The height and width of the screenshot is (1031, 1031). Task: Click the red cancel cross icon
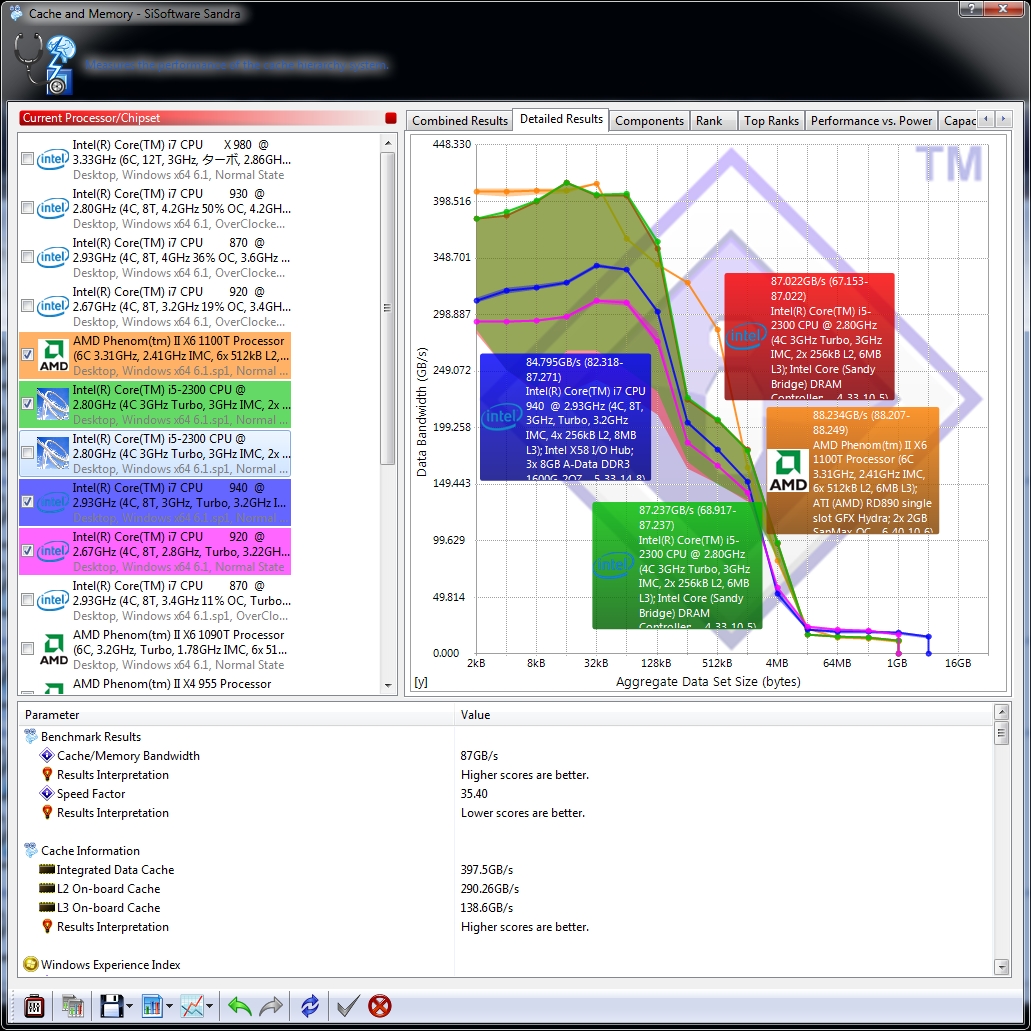[380, 1005]
